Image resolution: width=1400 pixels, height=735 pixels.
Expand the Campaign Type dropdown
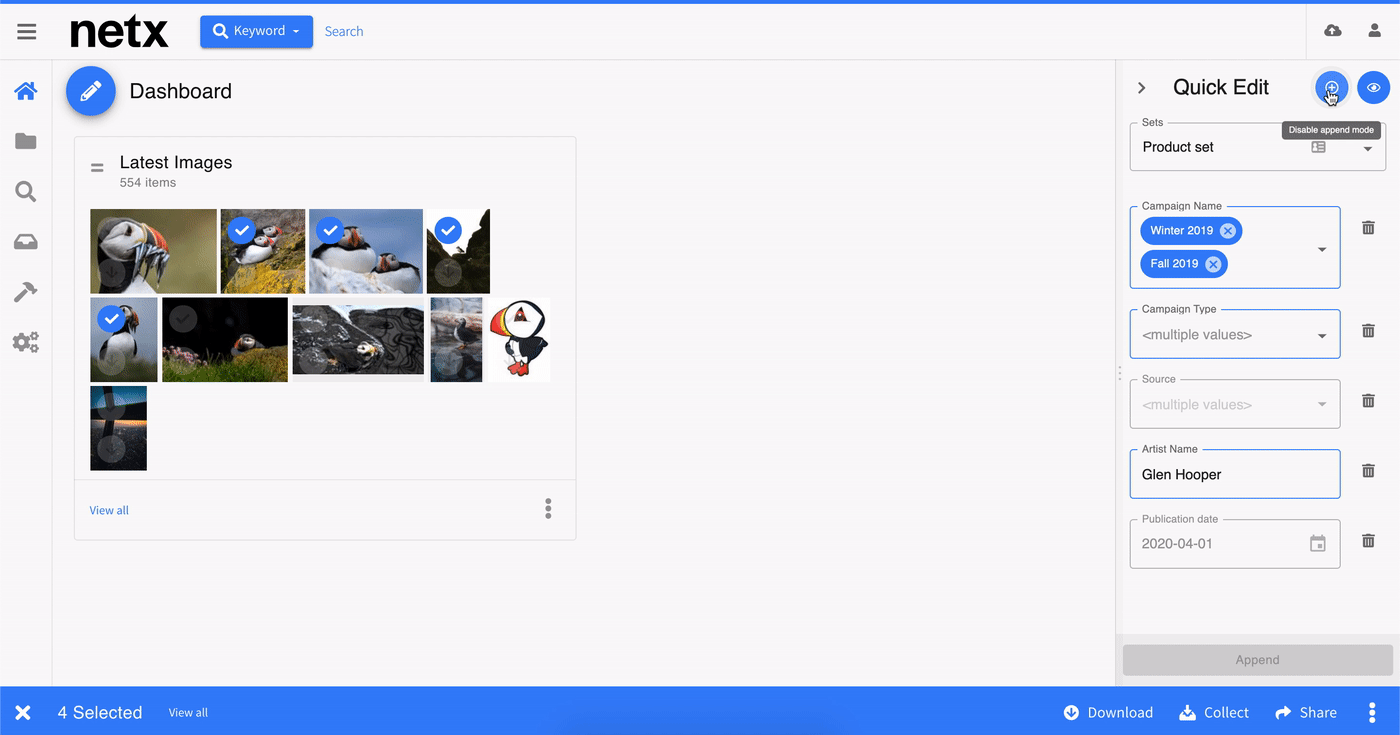1322,336
